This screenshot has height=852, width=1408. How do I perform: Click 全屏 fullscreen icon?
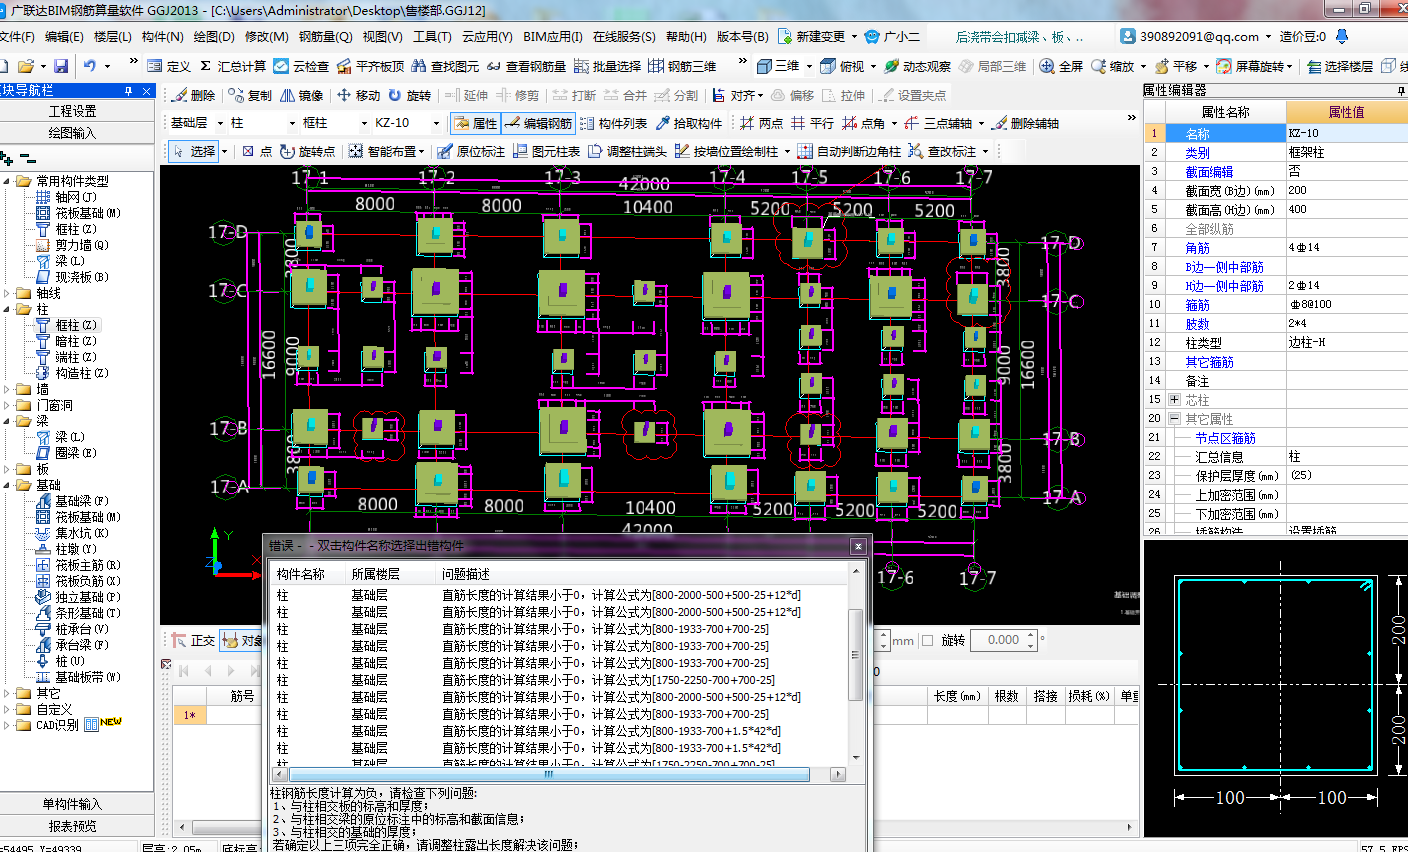click(x=1047, y=66)
